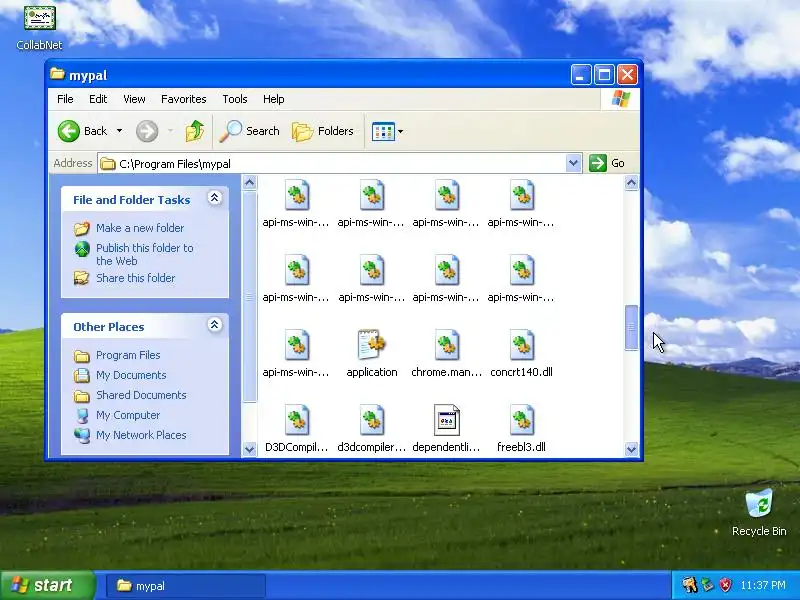Click the 11:37 PM clock
The image size is (800, 600).
(763, 585)
